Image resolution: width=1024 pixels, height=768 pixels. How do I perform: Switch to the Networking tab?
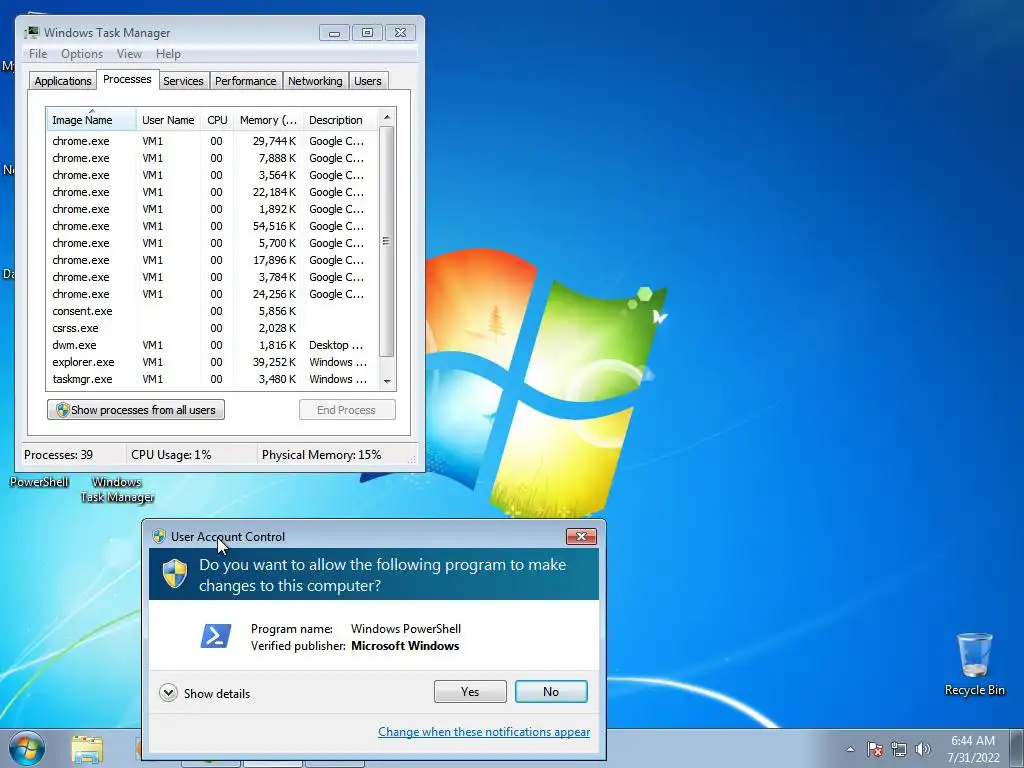315,80
